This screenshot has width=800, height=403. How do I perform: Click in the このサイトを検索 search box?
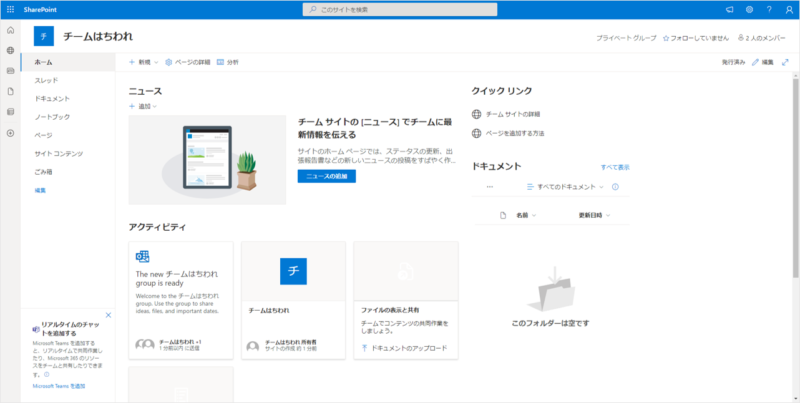coord(400,9)
